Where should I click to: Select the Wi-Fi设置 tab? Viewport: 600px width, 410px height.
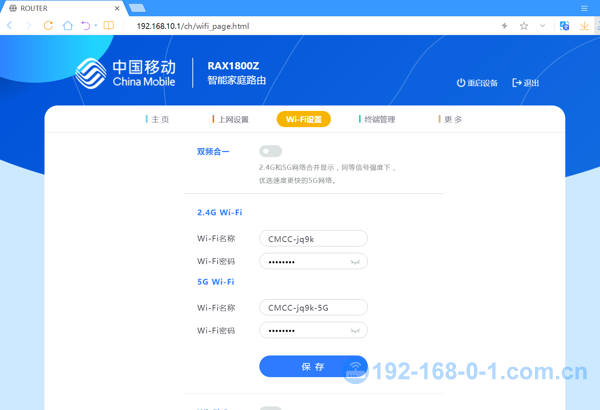pyautogui.click(x=303, y=119)
